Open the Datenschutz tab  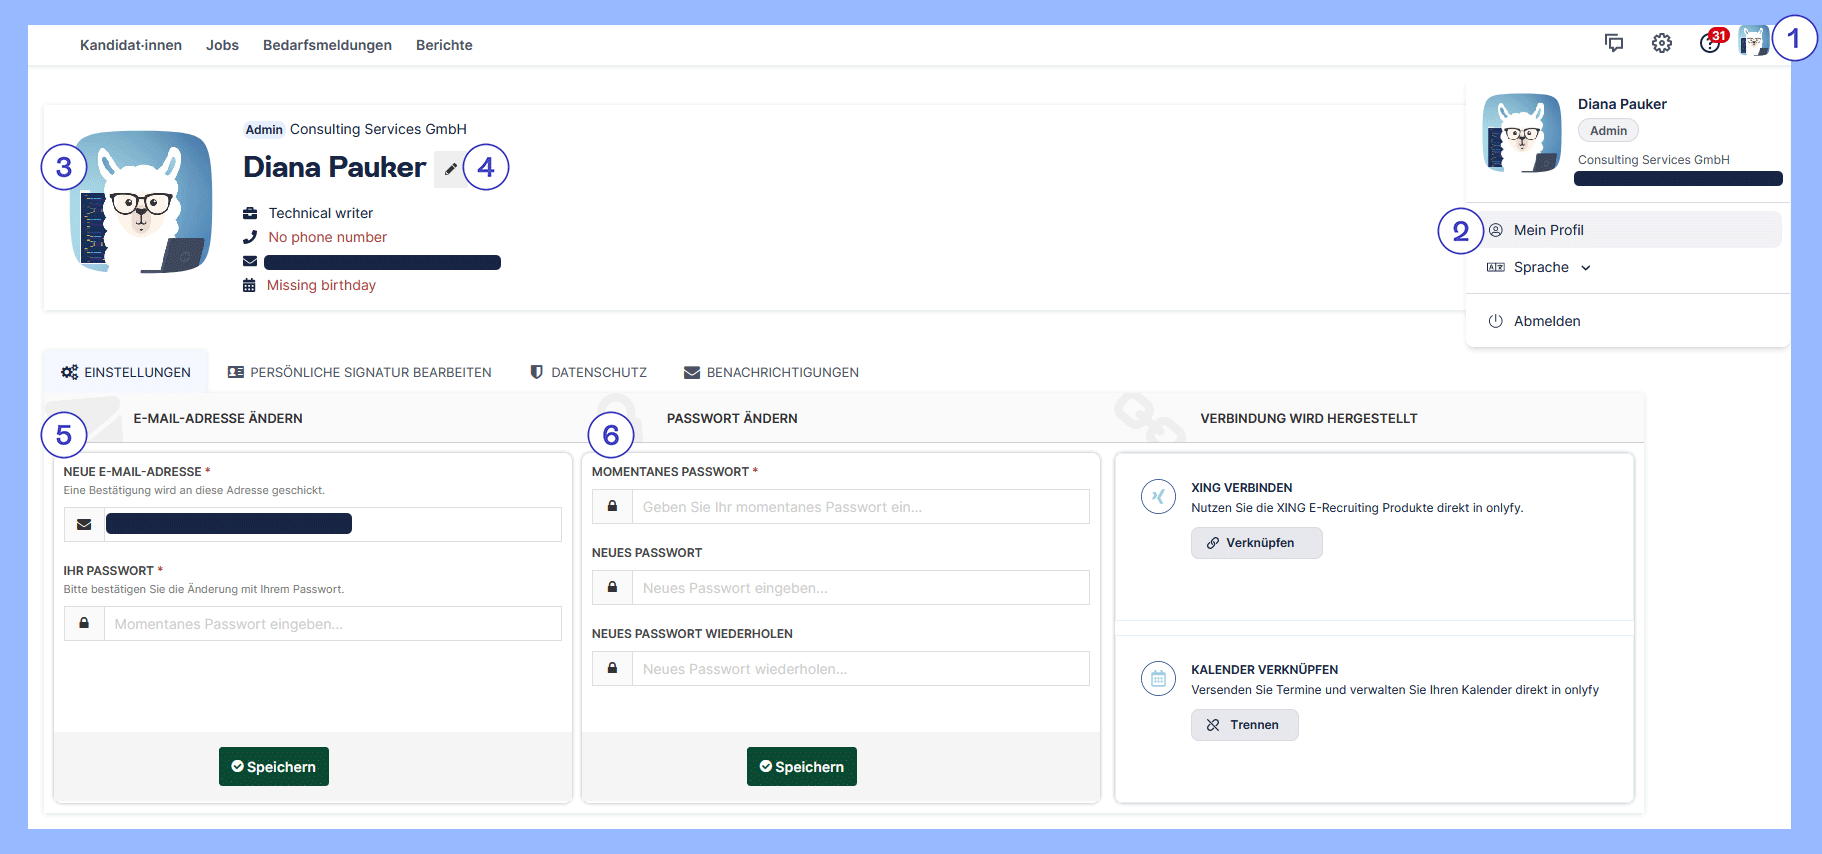(x=588, y=372)
